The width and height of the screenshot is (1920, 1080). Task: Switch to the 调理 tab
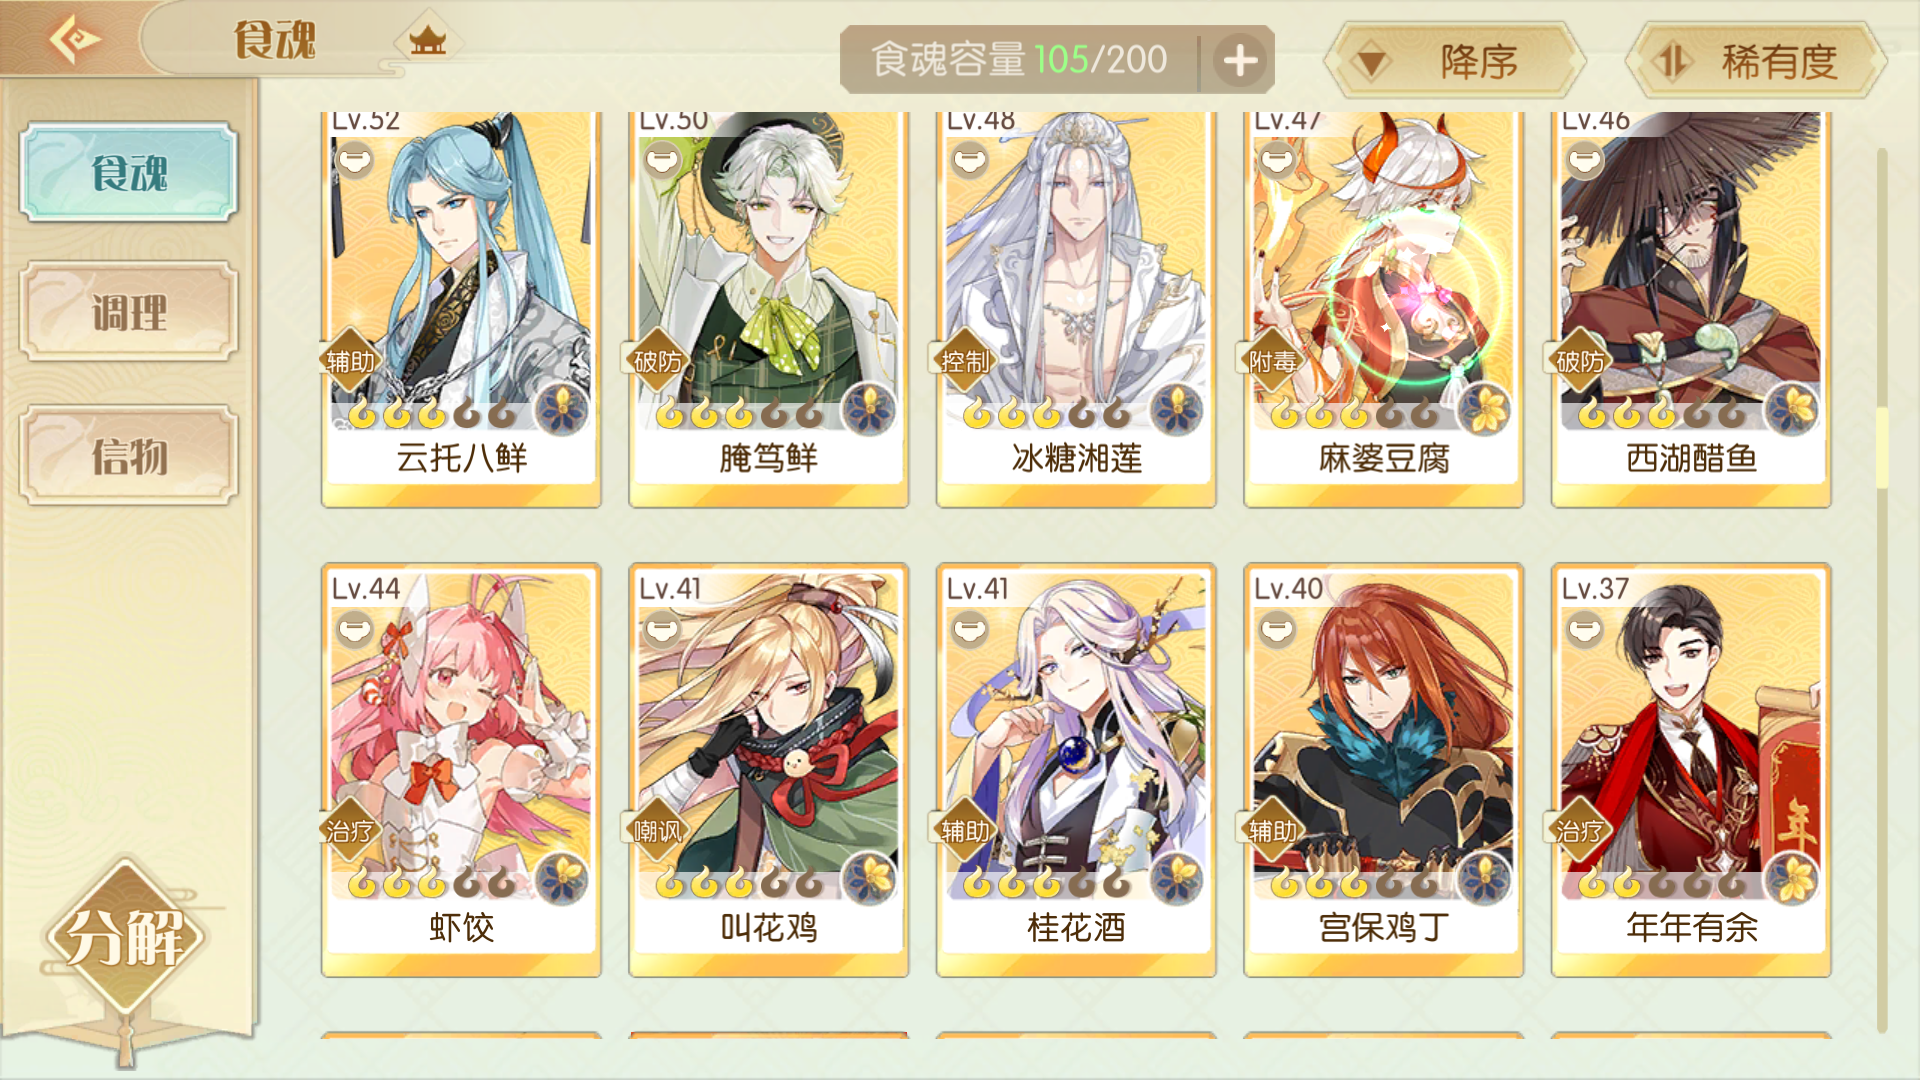(x=129, y=312)
